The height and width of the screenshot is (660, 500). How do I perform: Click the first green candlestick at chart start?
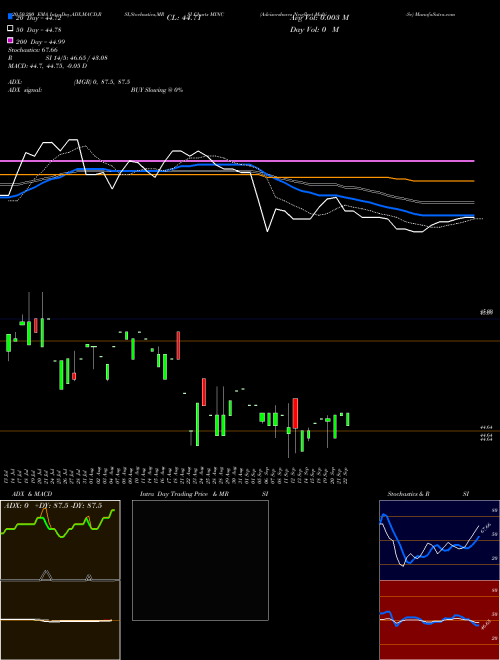(8, 343)
